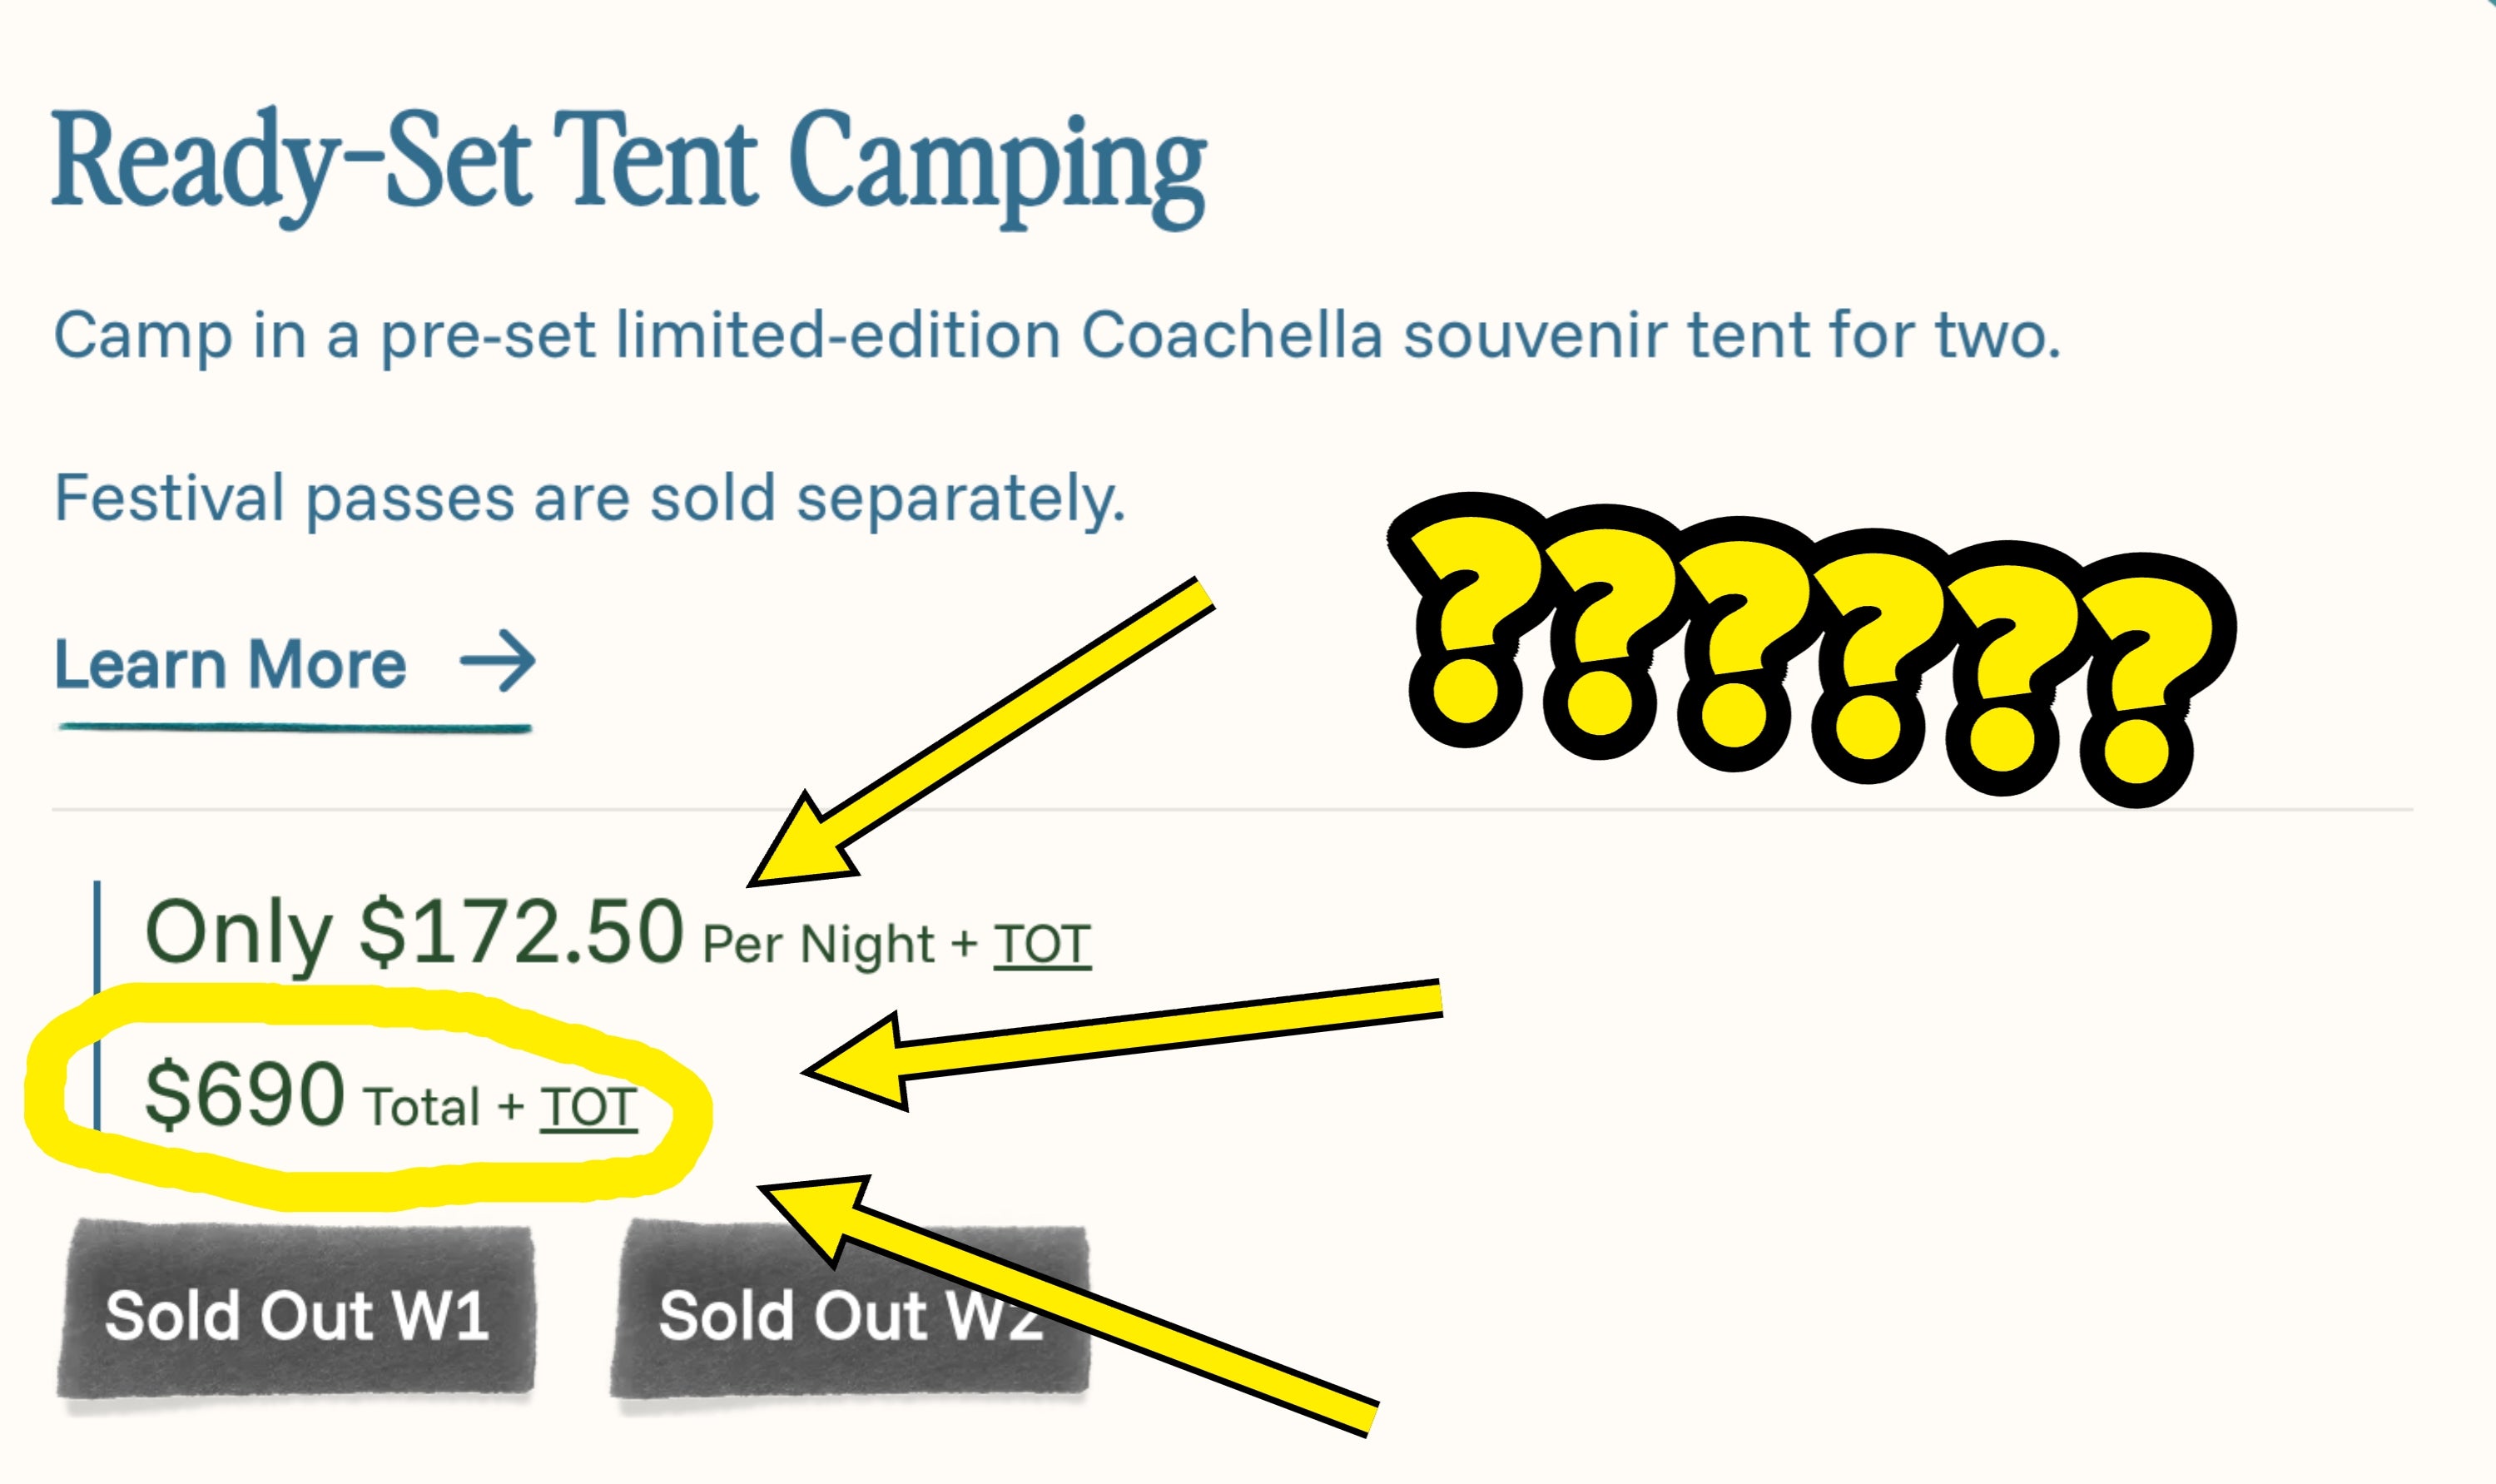Click the Total label next to $690
The image size is (2496, 1484).
coord(422,1108)
